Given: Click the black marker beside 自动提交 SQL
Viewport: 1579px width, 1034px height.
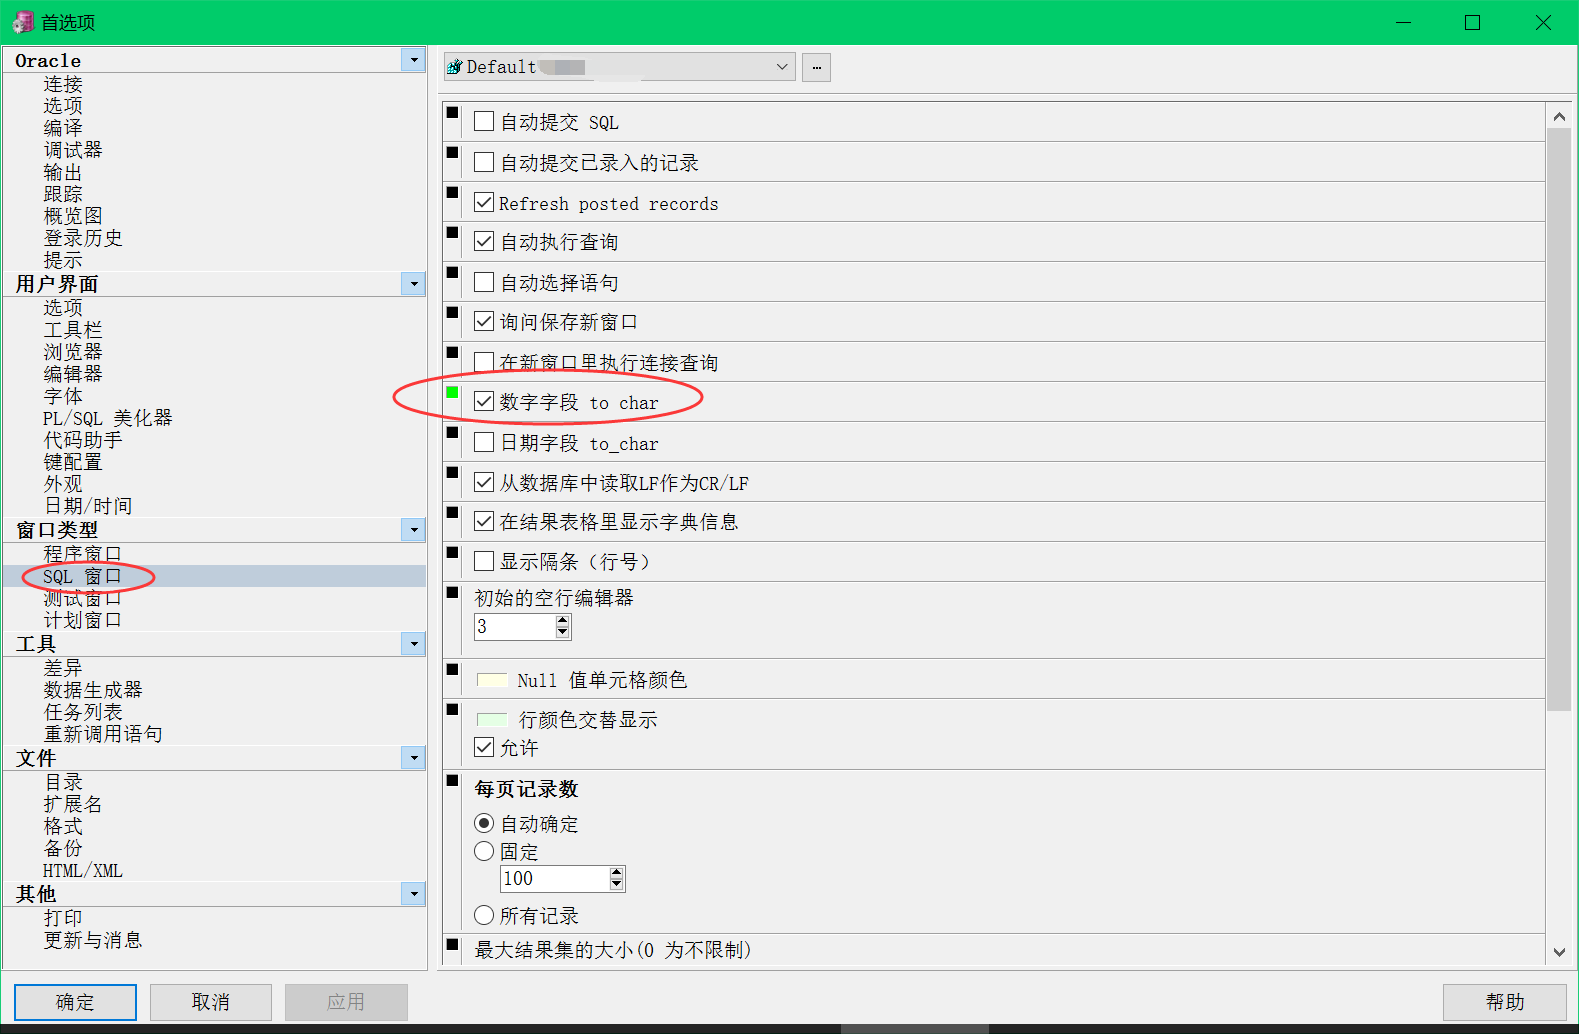Looking at the screenshot, I should [x=452, y=112].
